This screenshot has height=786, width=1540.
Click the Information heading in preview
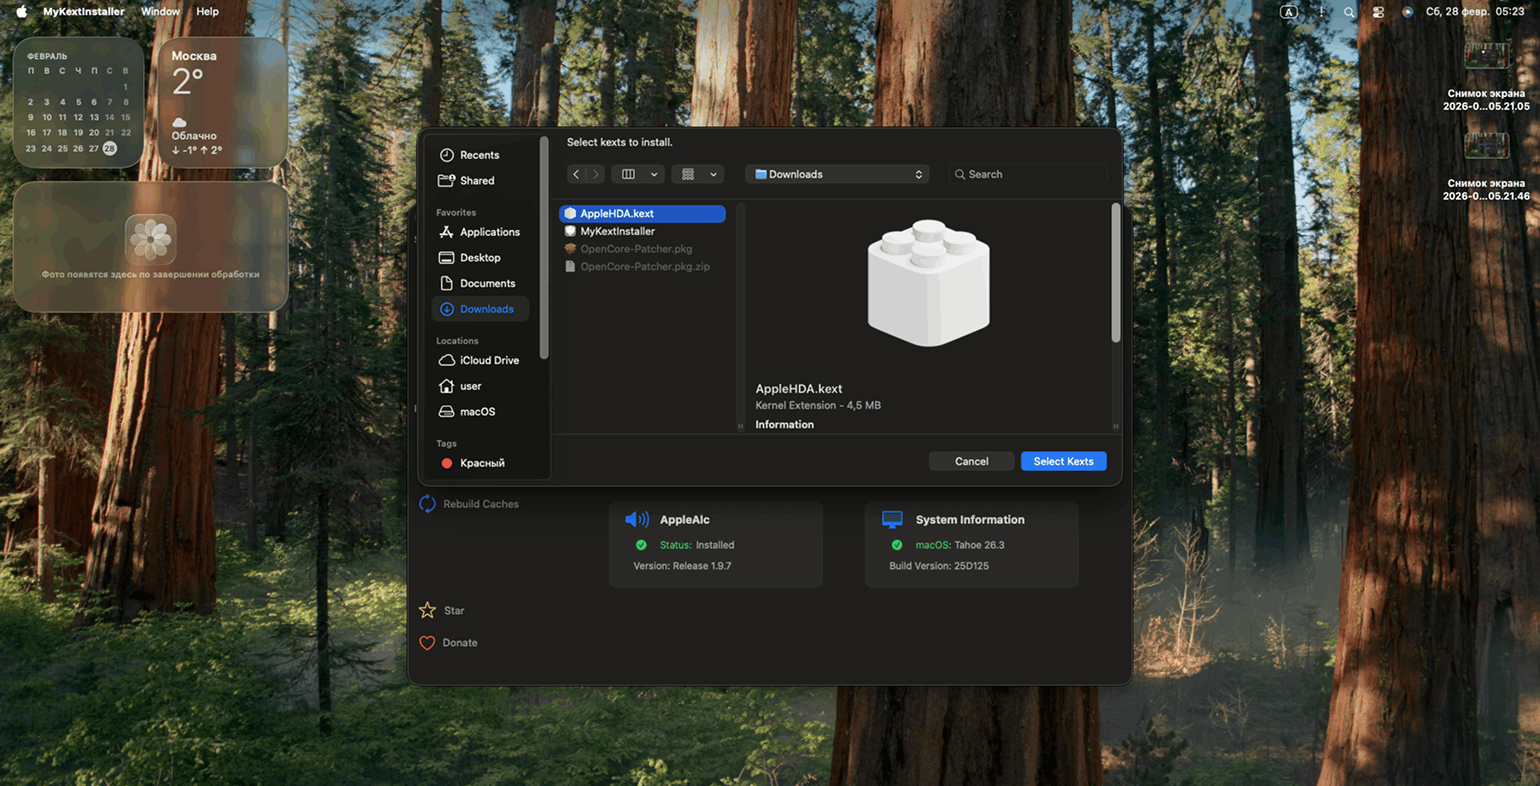pos(784,425)
